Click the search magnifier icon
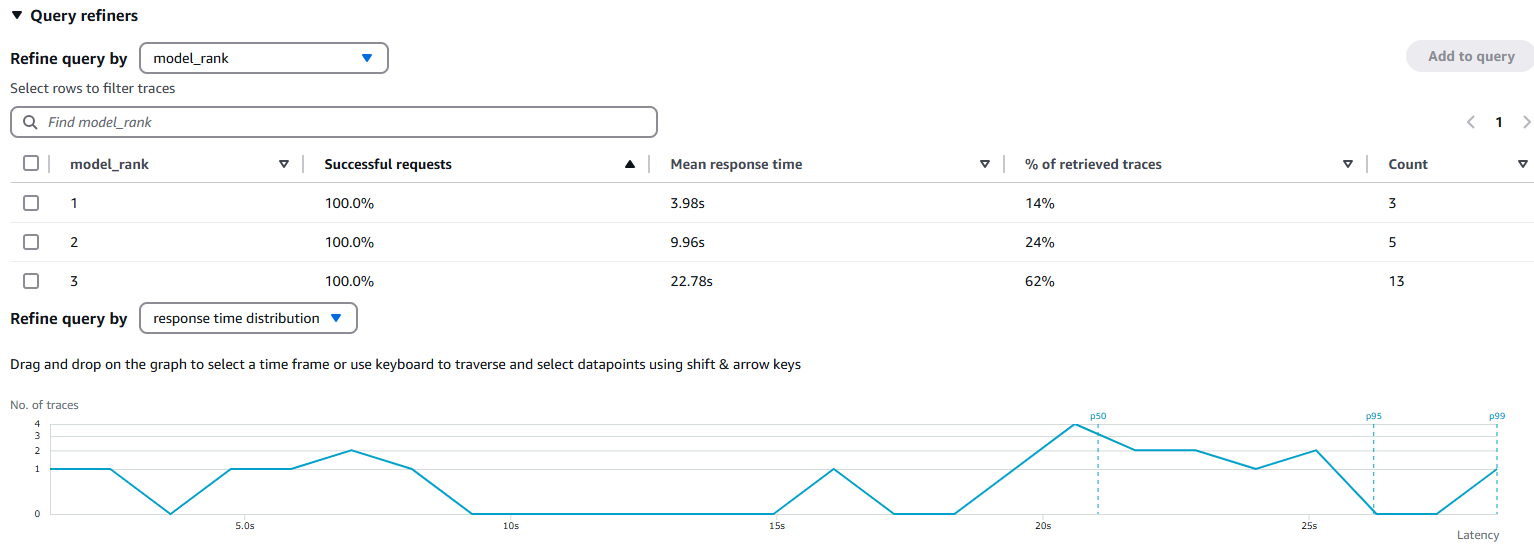Viewport: 1534px width, 544px height. (30, 122)
